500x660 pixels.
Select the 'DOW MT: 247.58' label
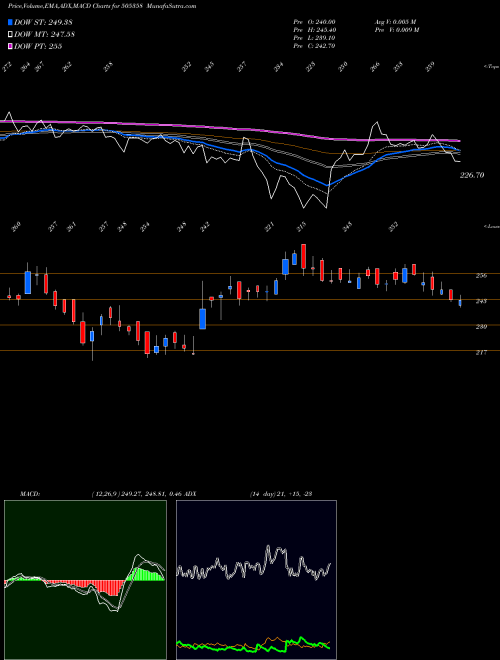coord(45,34)
